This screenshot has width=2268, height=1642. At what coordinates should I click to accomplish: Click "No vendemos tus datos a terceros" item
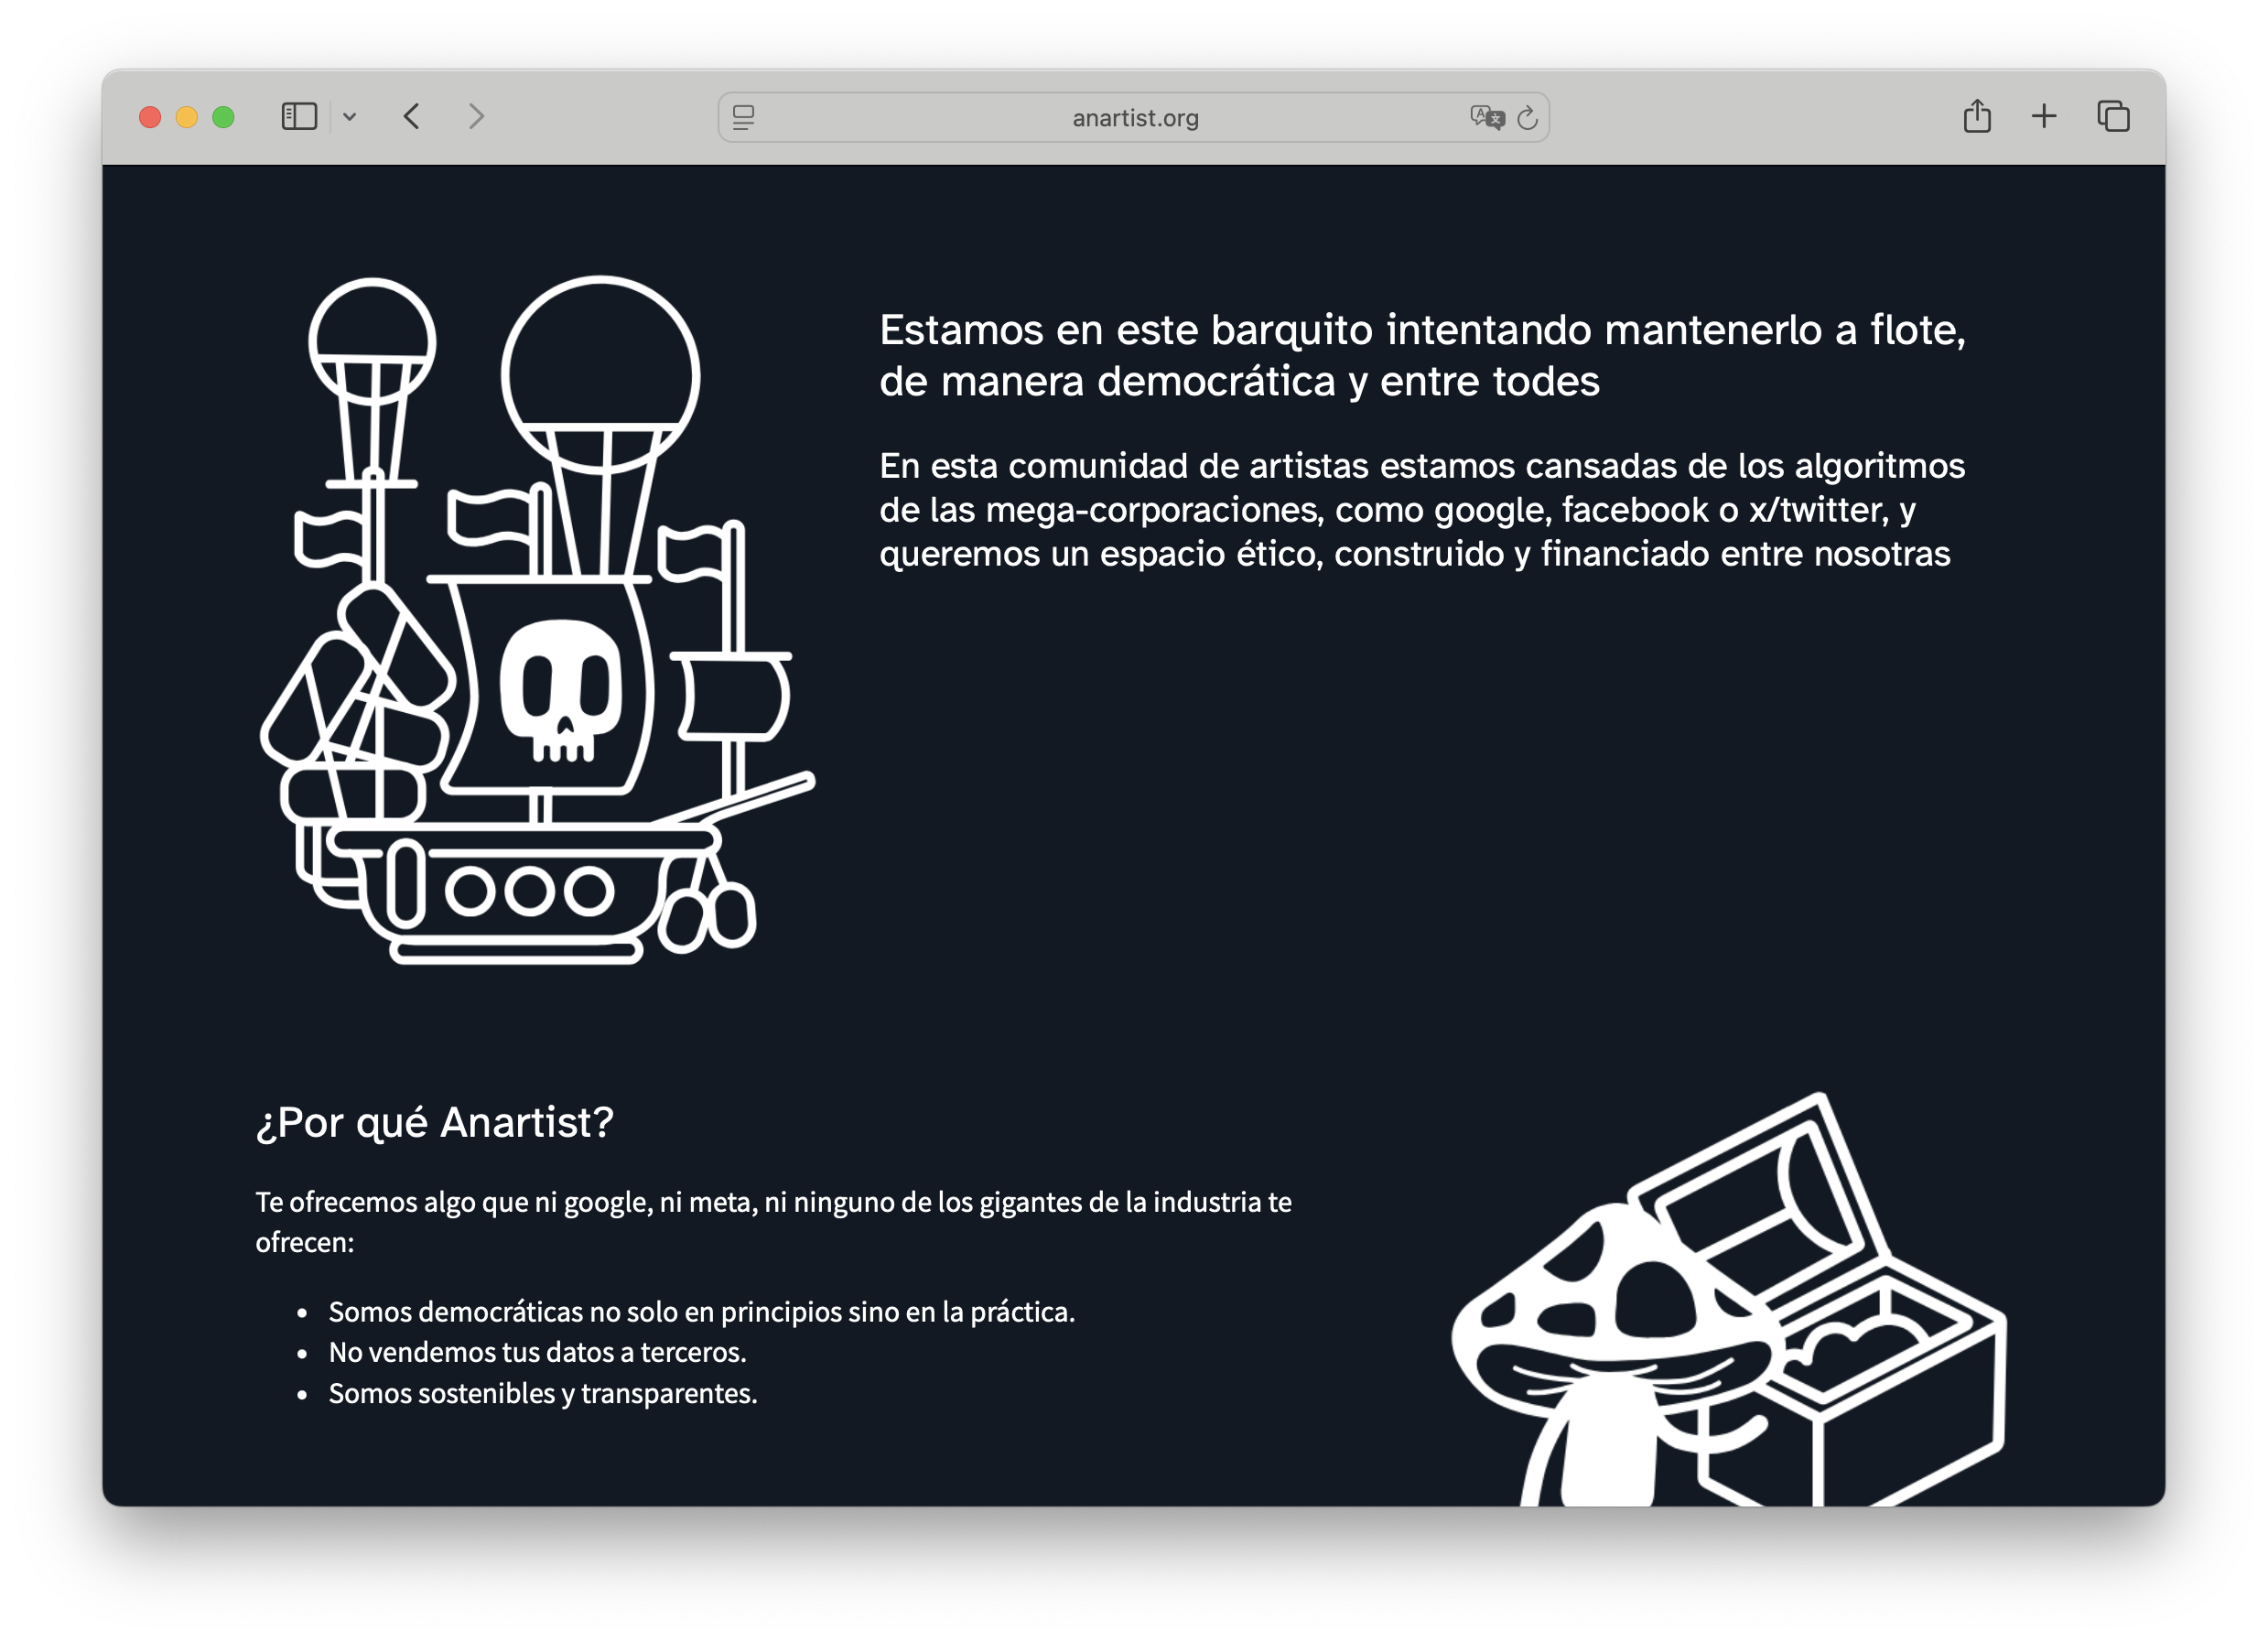(537, 1352)
